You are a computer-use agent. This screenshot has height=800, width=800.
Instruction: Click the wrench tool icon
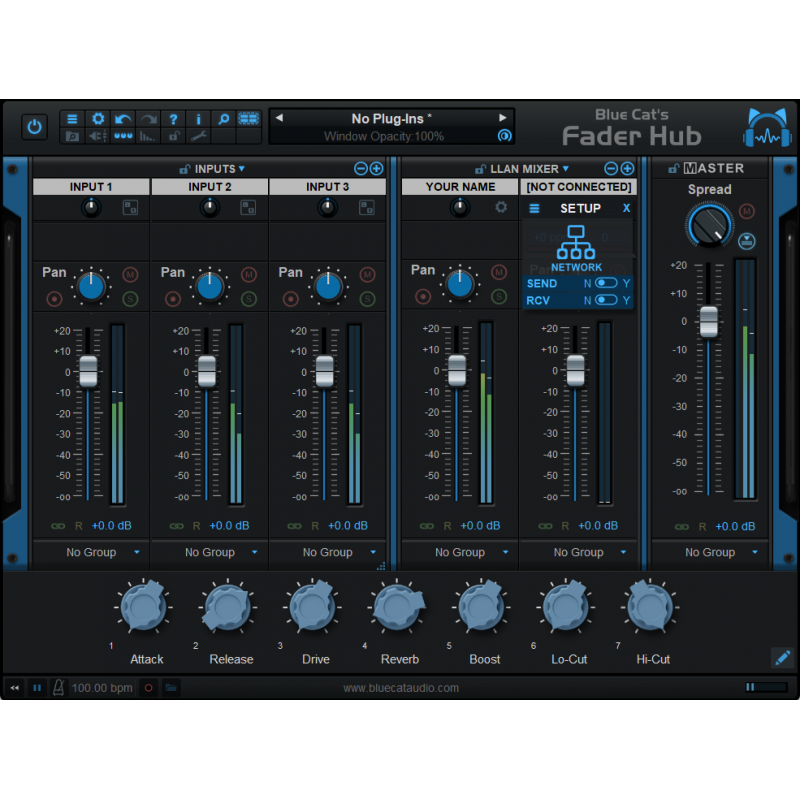click(x=197, y=136)
